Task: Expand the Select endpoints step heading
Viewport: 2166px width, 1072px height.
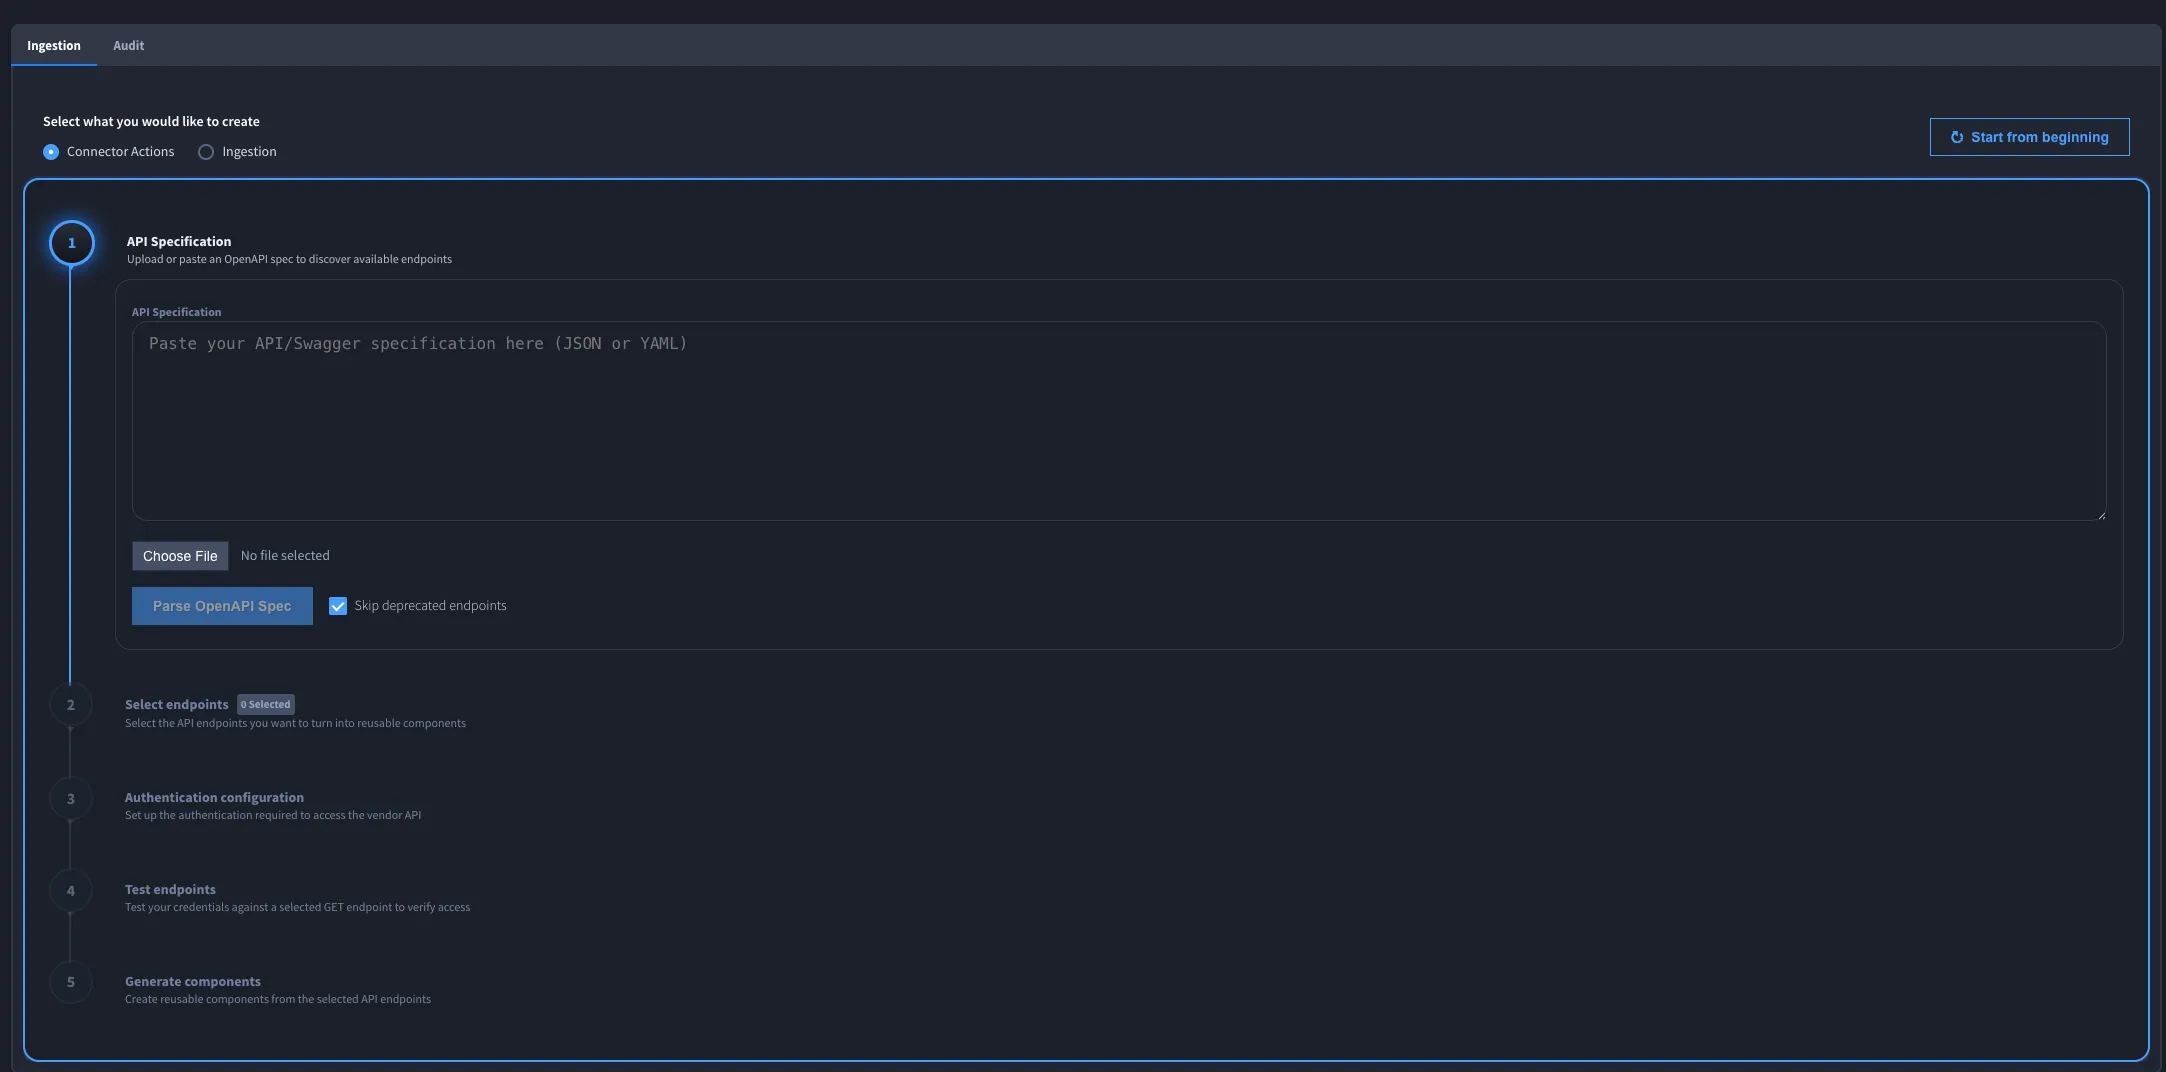Action: (x=176, y=705)
